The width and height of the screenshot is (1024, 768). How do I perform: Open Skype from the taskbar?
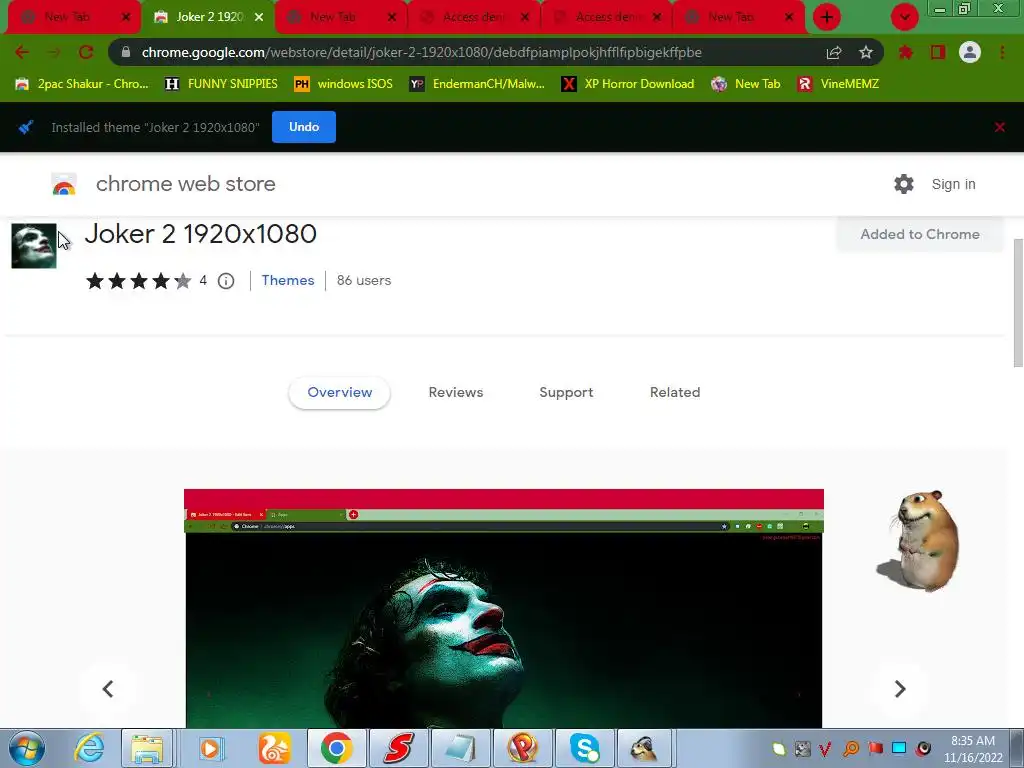coord(584,748)
